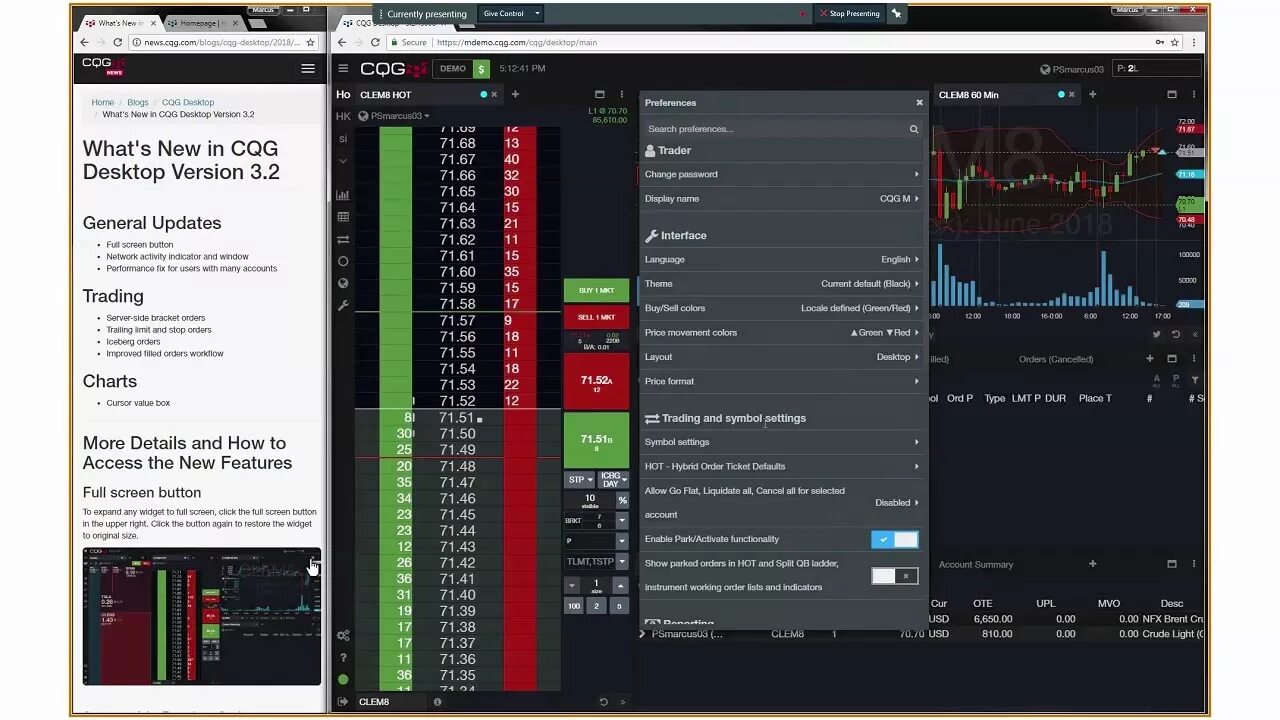1280x720 pixels.
Task: Click the green dollar account icon
Action: point(482,69)
